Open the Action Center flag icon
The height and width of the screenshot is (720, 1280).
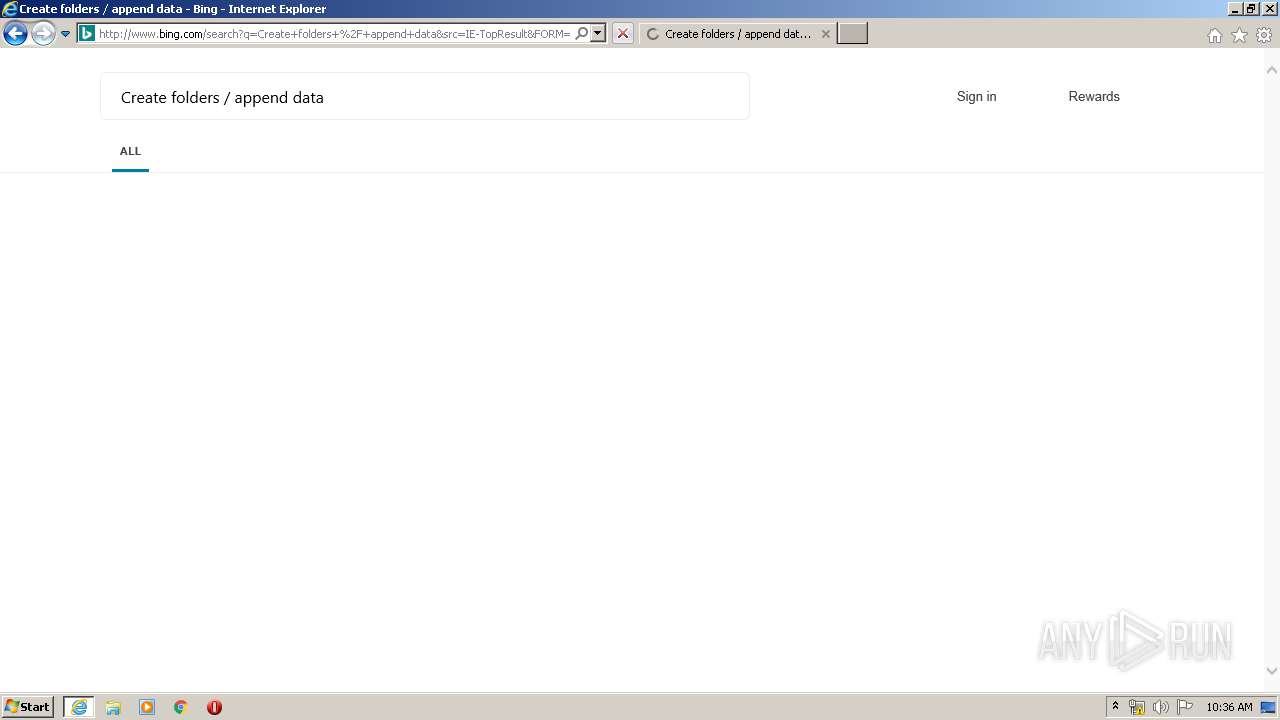tap(1185, 707)
